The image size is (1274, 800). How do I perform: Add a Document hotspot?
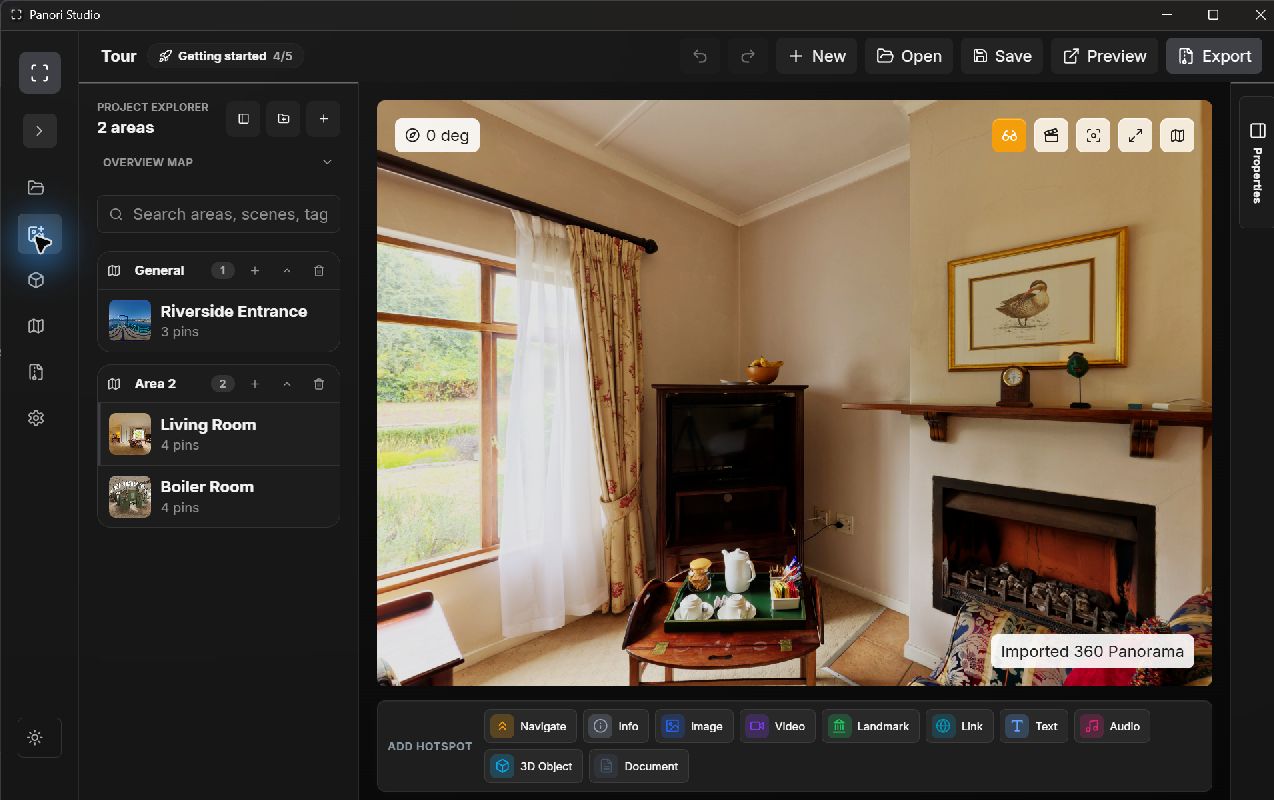pos(639,766)
